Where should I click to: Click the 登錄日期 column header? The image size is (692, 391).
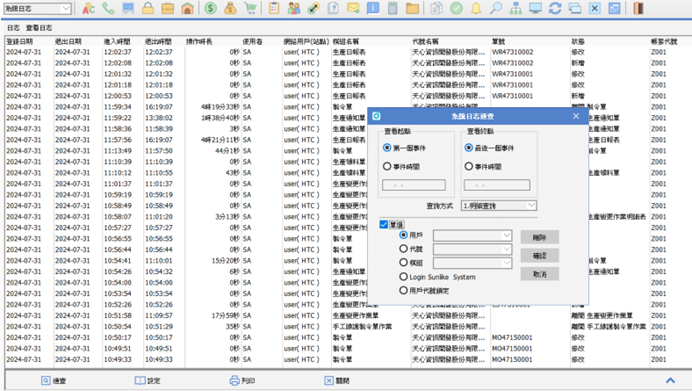19,41
